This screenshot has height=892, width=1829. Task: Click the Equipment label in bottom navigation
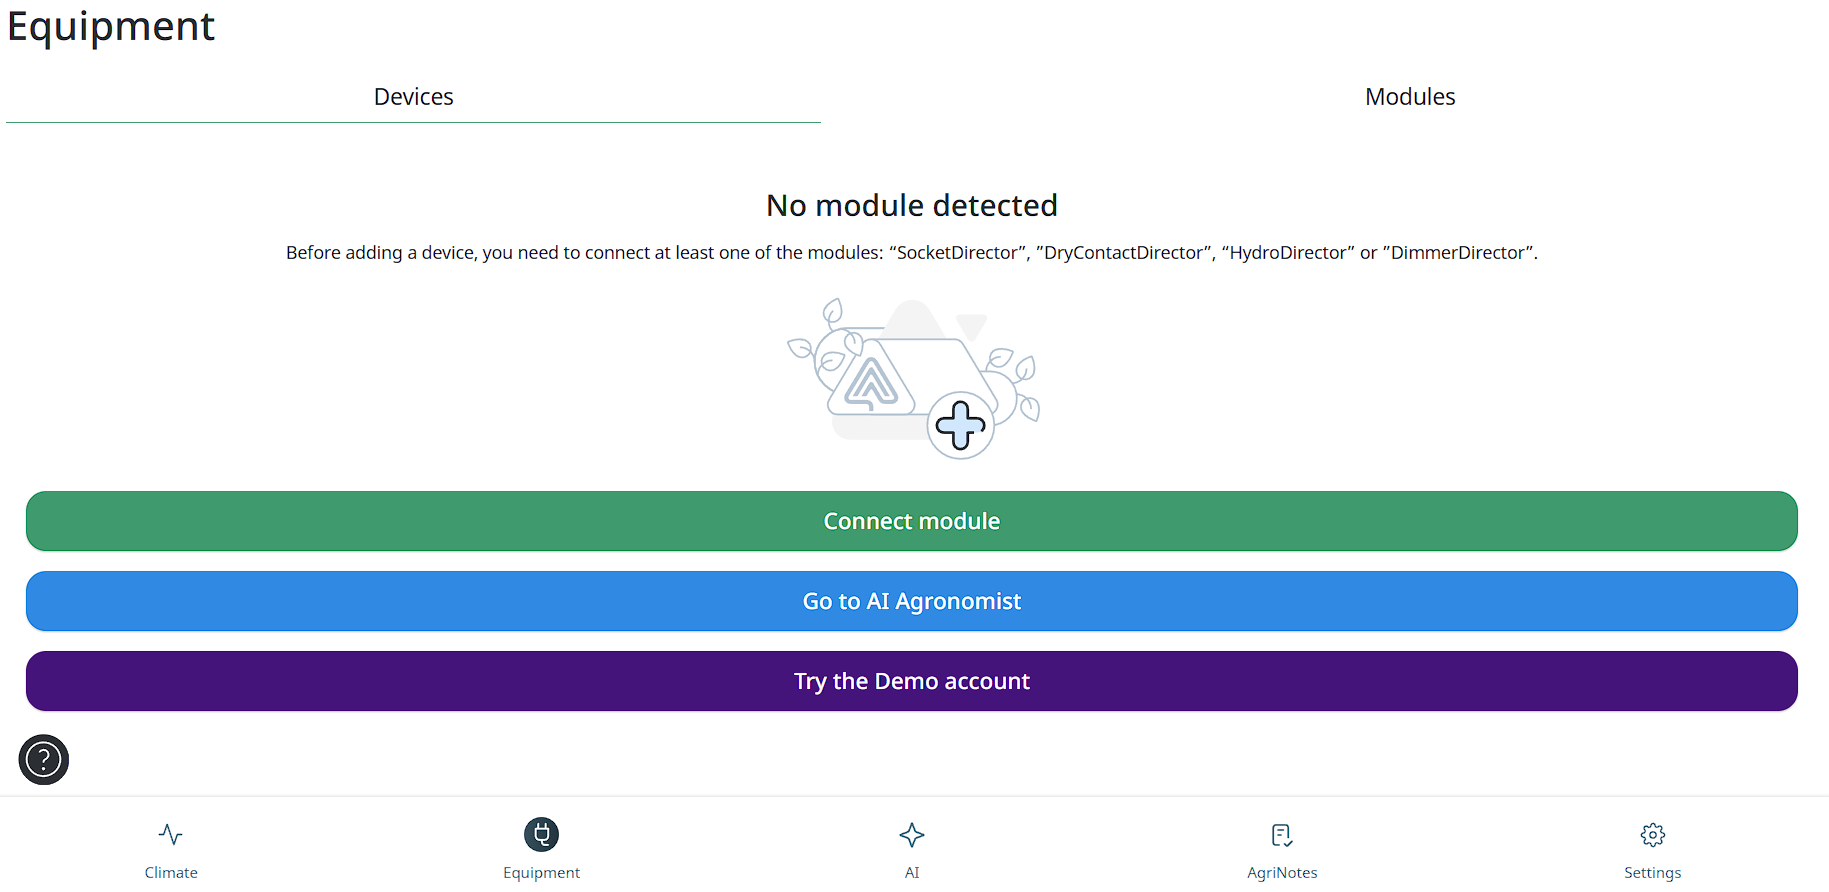[541, 873]
